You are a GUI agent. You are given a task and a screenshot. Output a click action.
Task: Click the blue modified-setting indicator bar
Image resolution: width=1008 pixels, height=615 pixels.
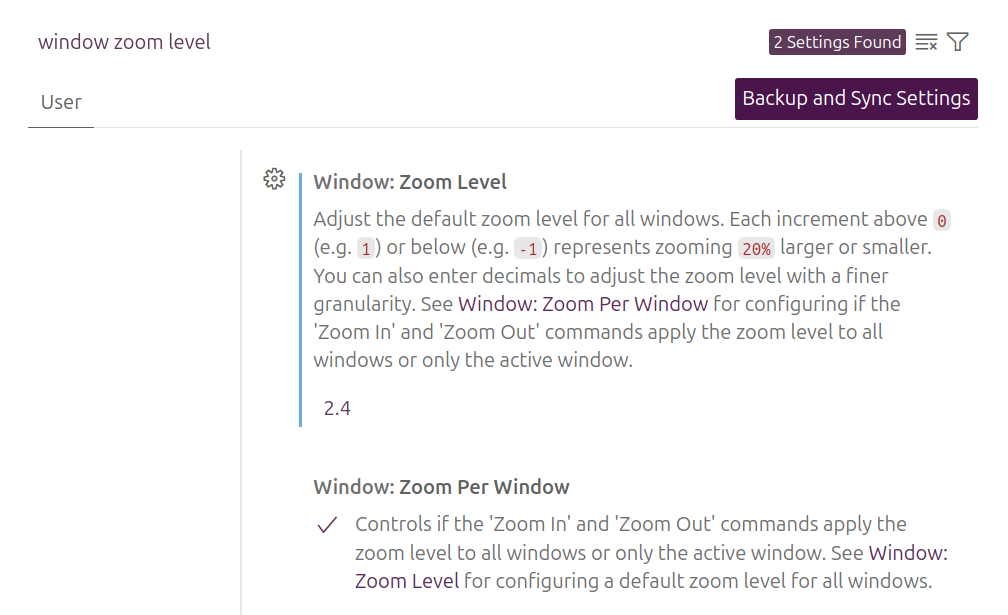pos(301,300)
